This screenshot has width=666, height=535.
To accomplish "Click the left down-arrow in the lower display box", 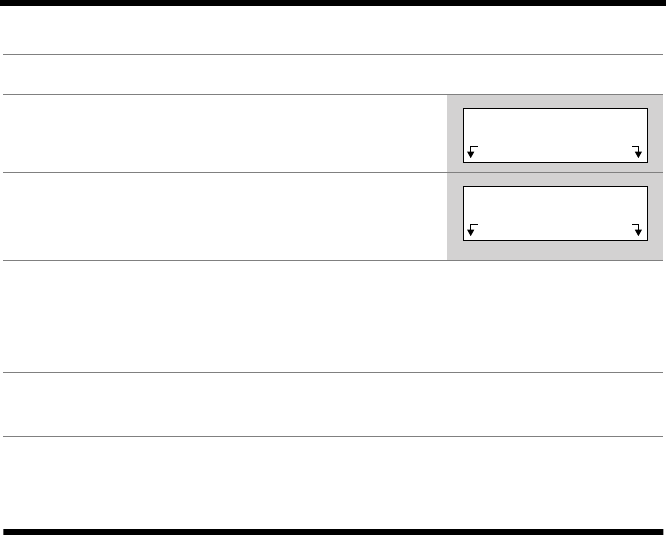I will pyautogui.click(x=472, y=231).
